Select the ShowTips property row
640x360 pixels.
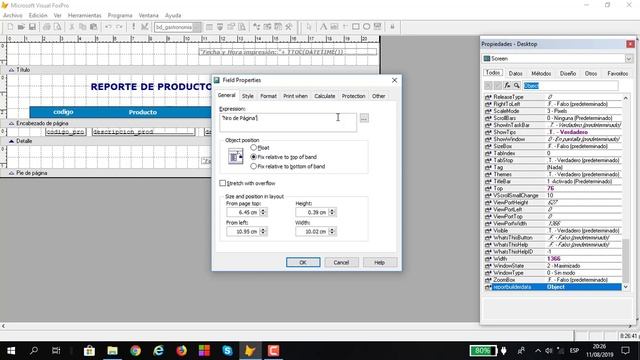tap(553, 132)
